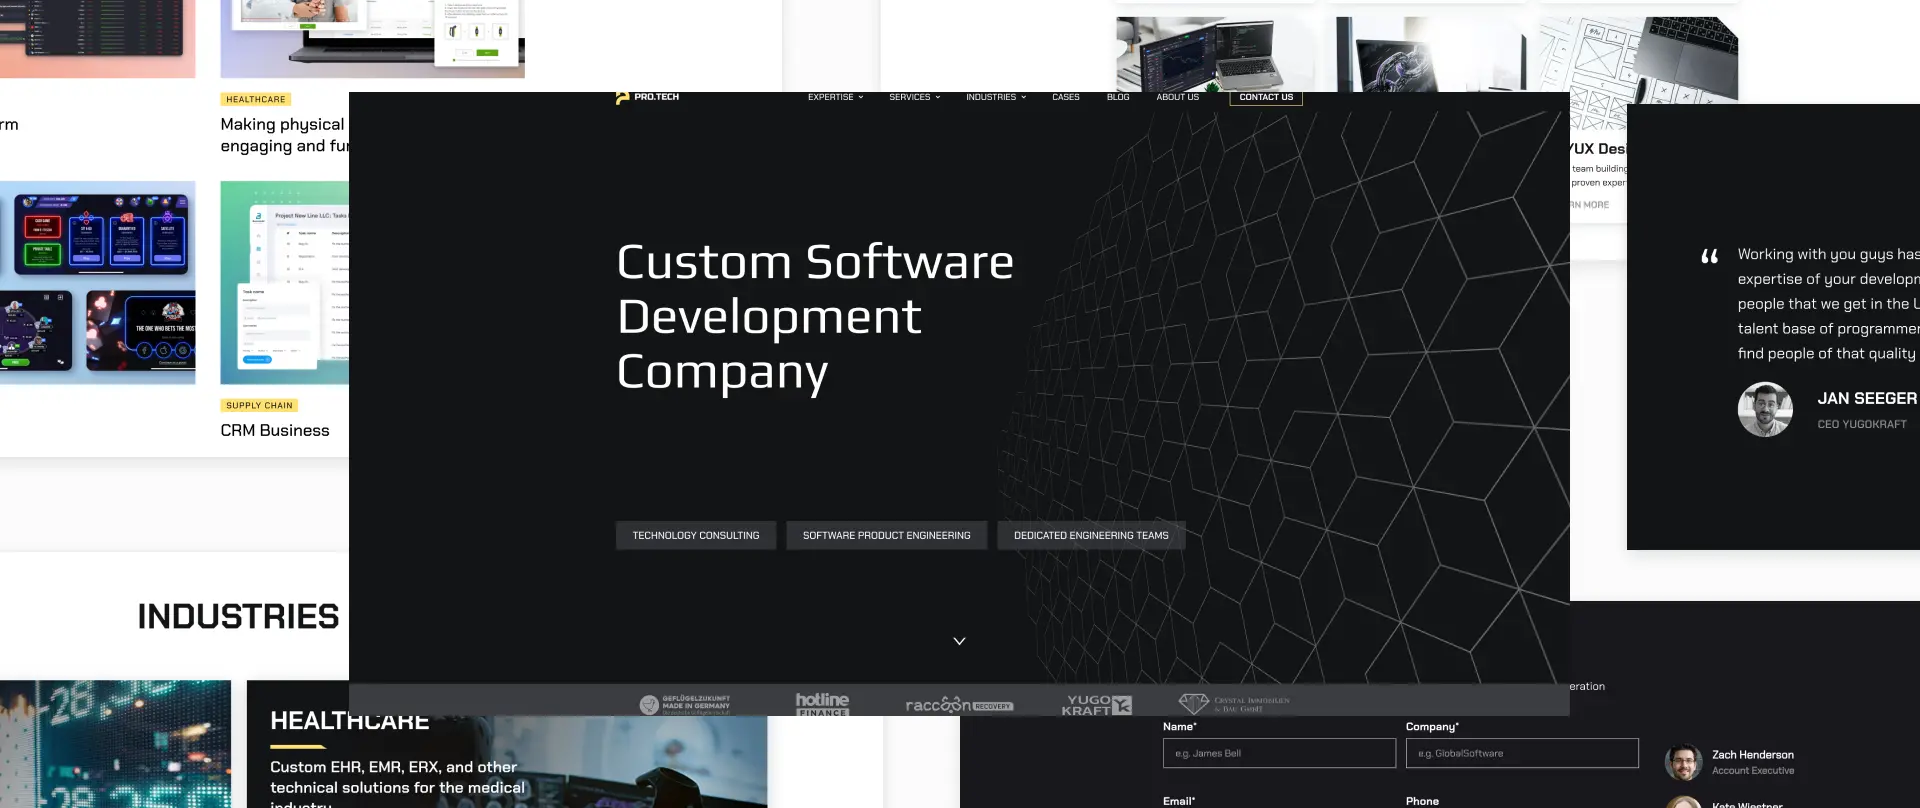Expand the Industries navigation dropdown
Viewport: 1920px width, 808px height.
[x=995, y=98]
